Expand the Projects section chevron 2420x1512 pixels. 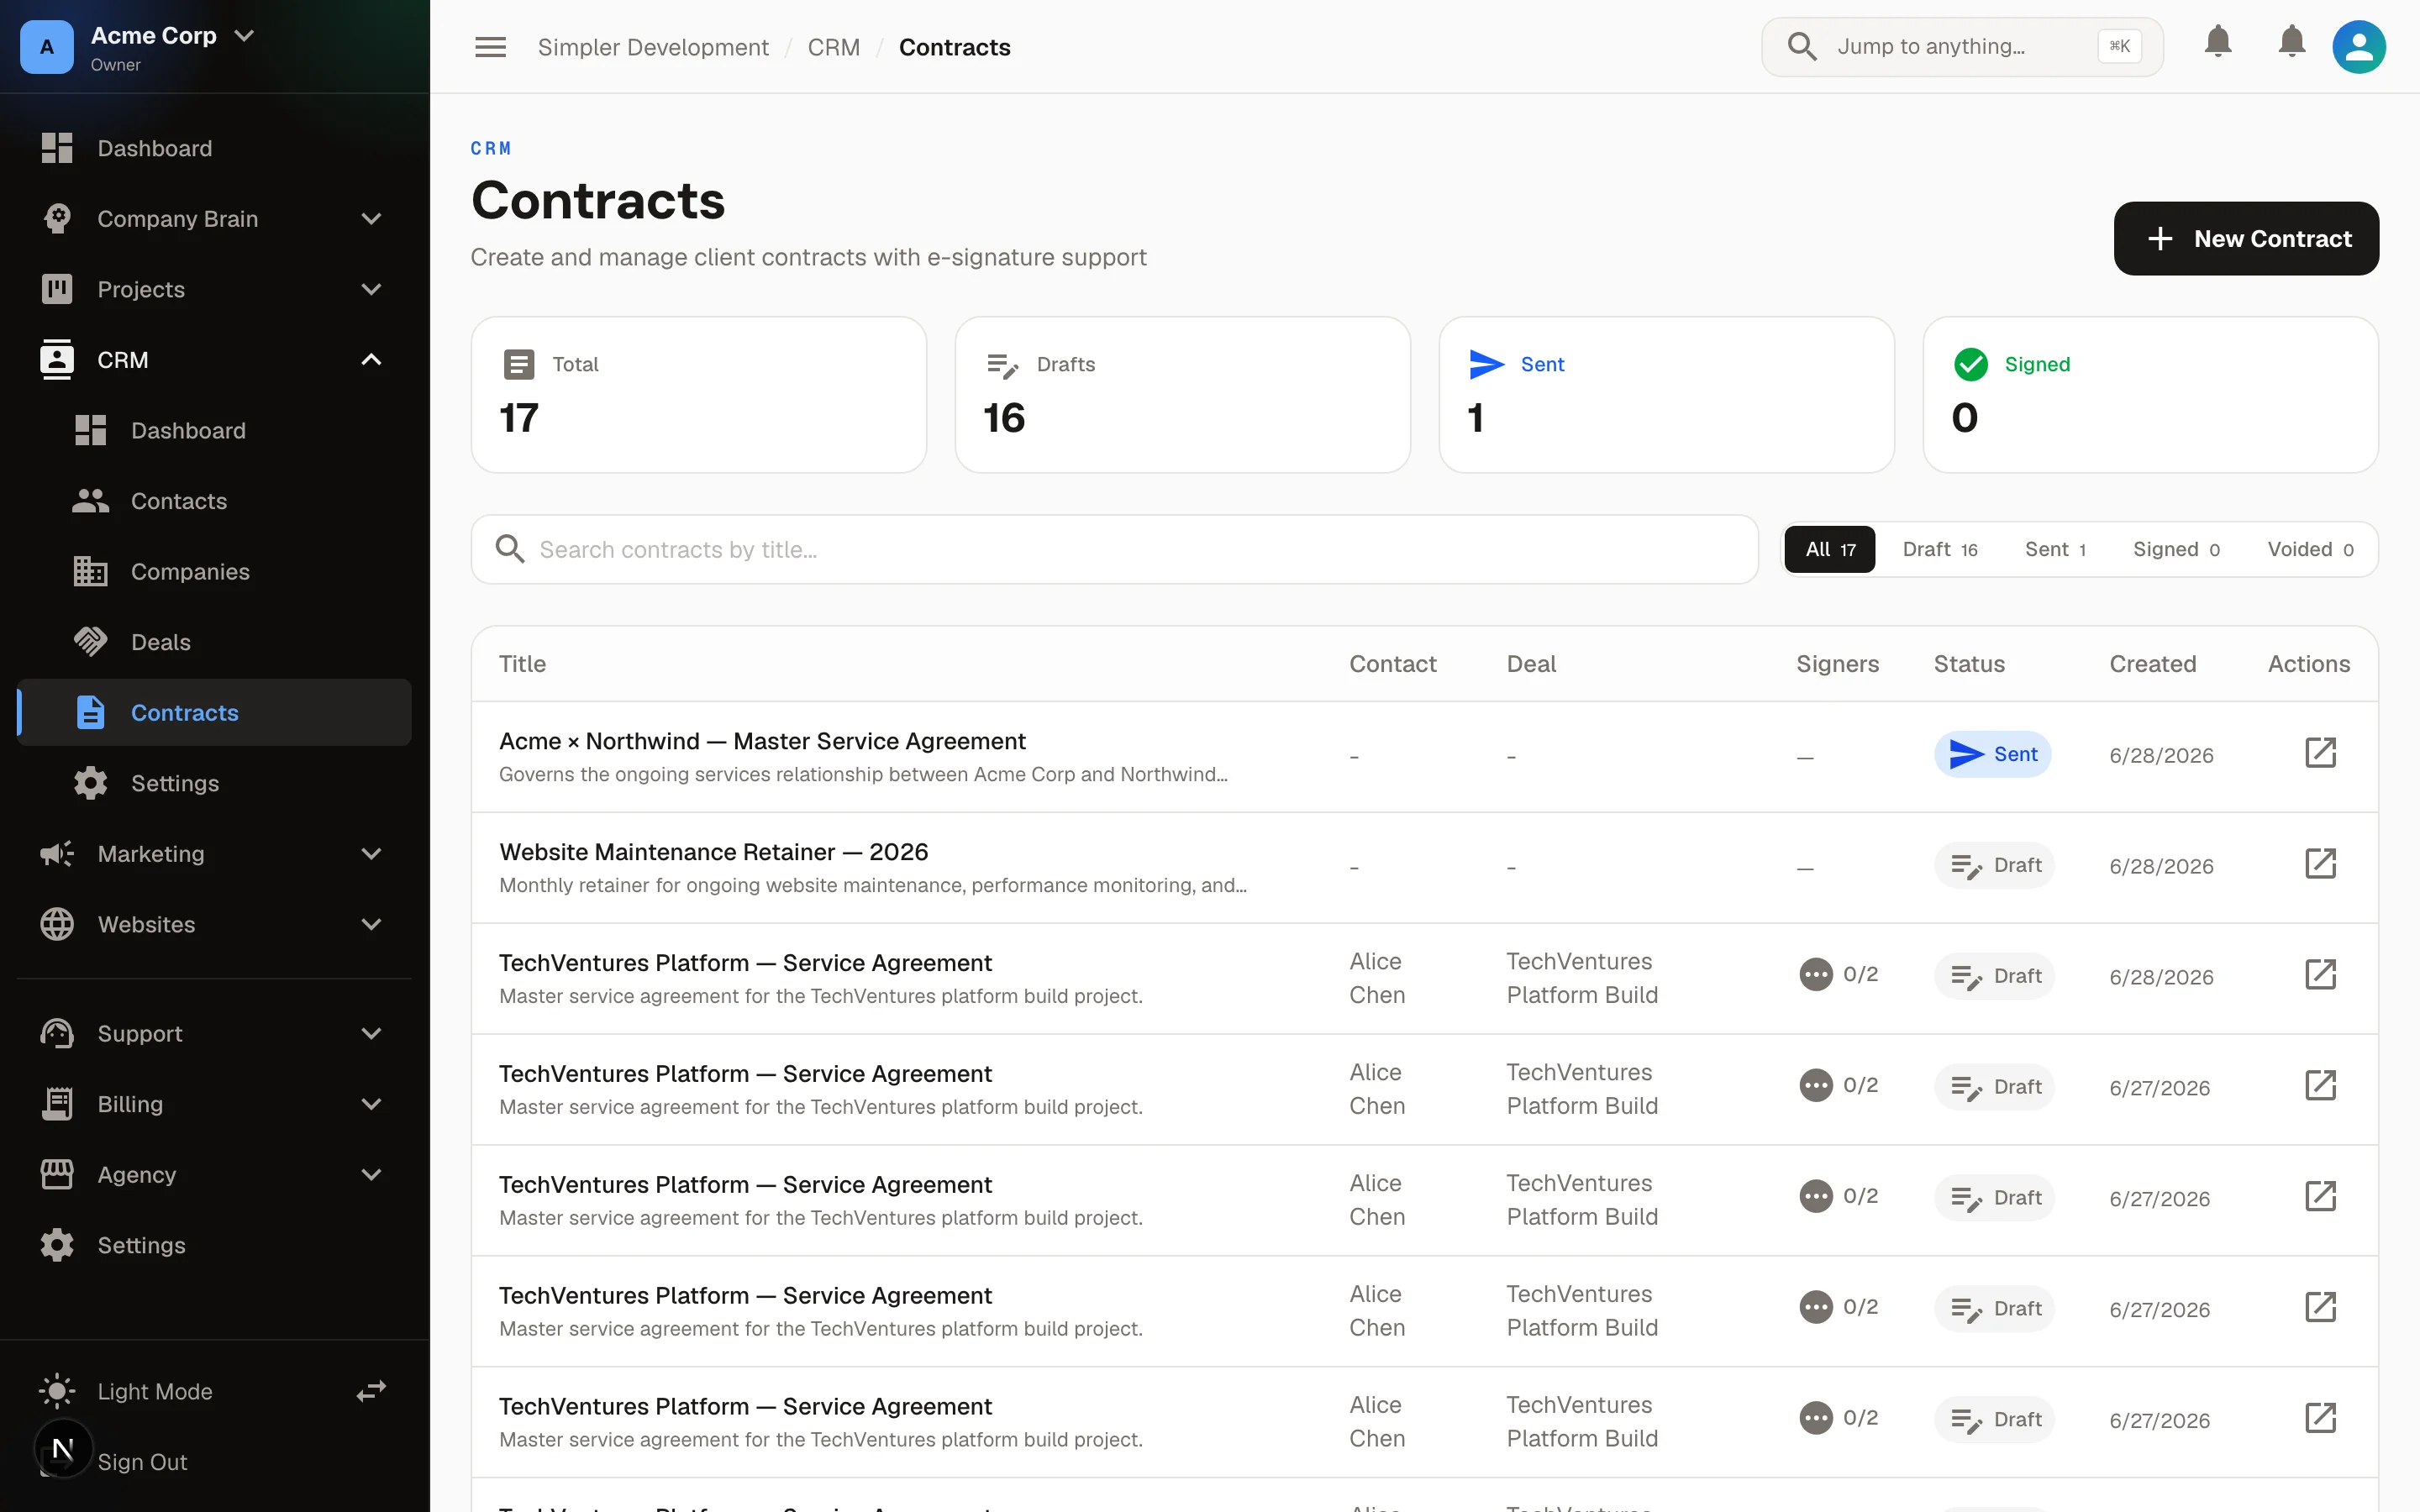(371, 290)
